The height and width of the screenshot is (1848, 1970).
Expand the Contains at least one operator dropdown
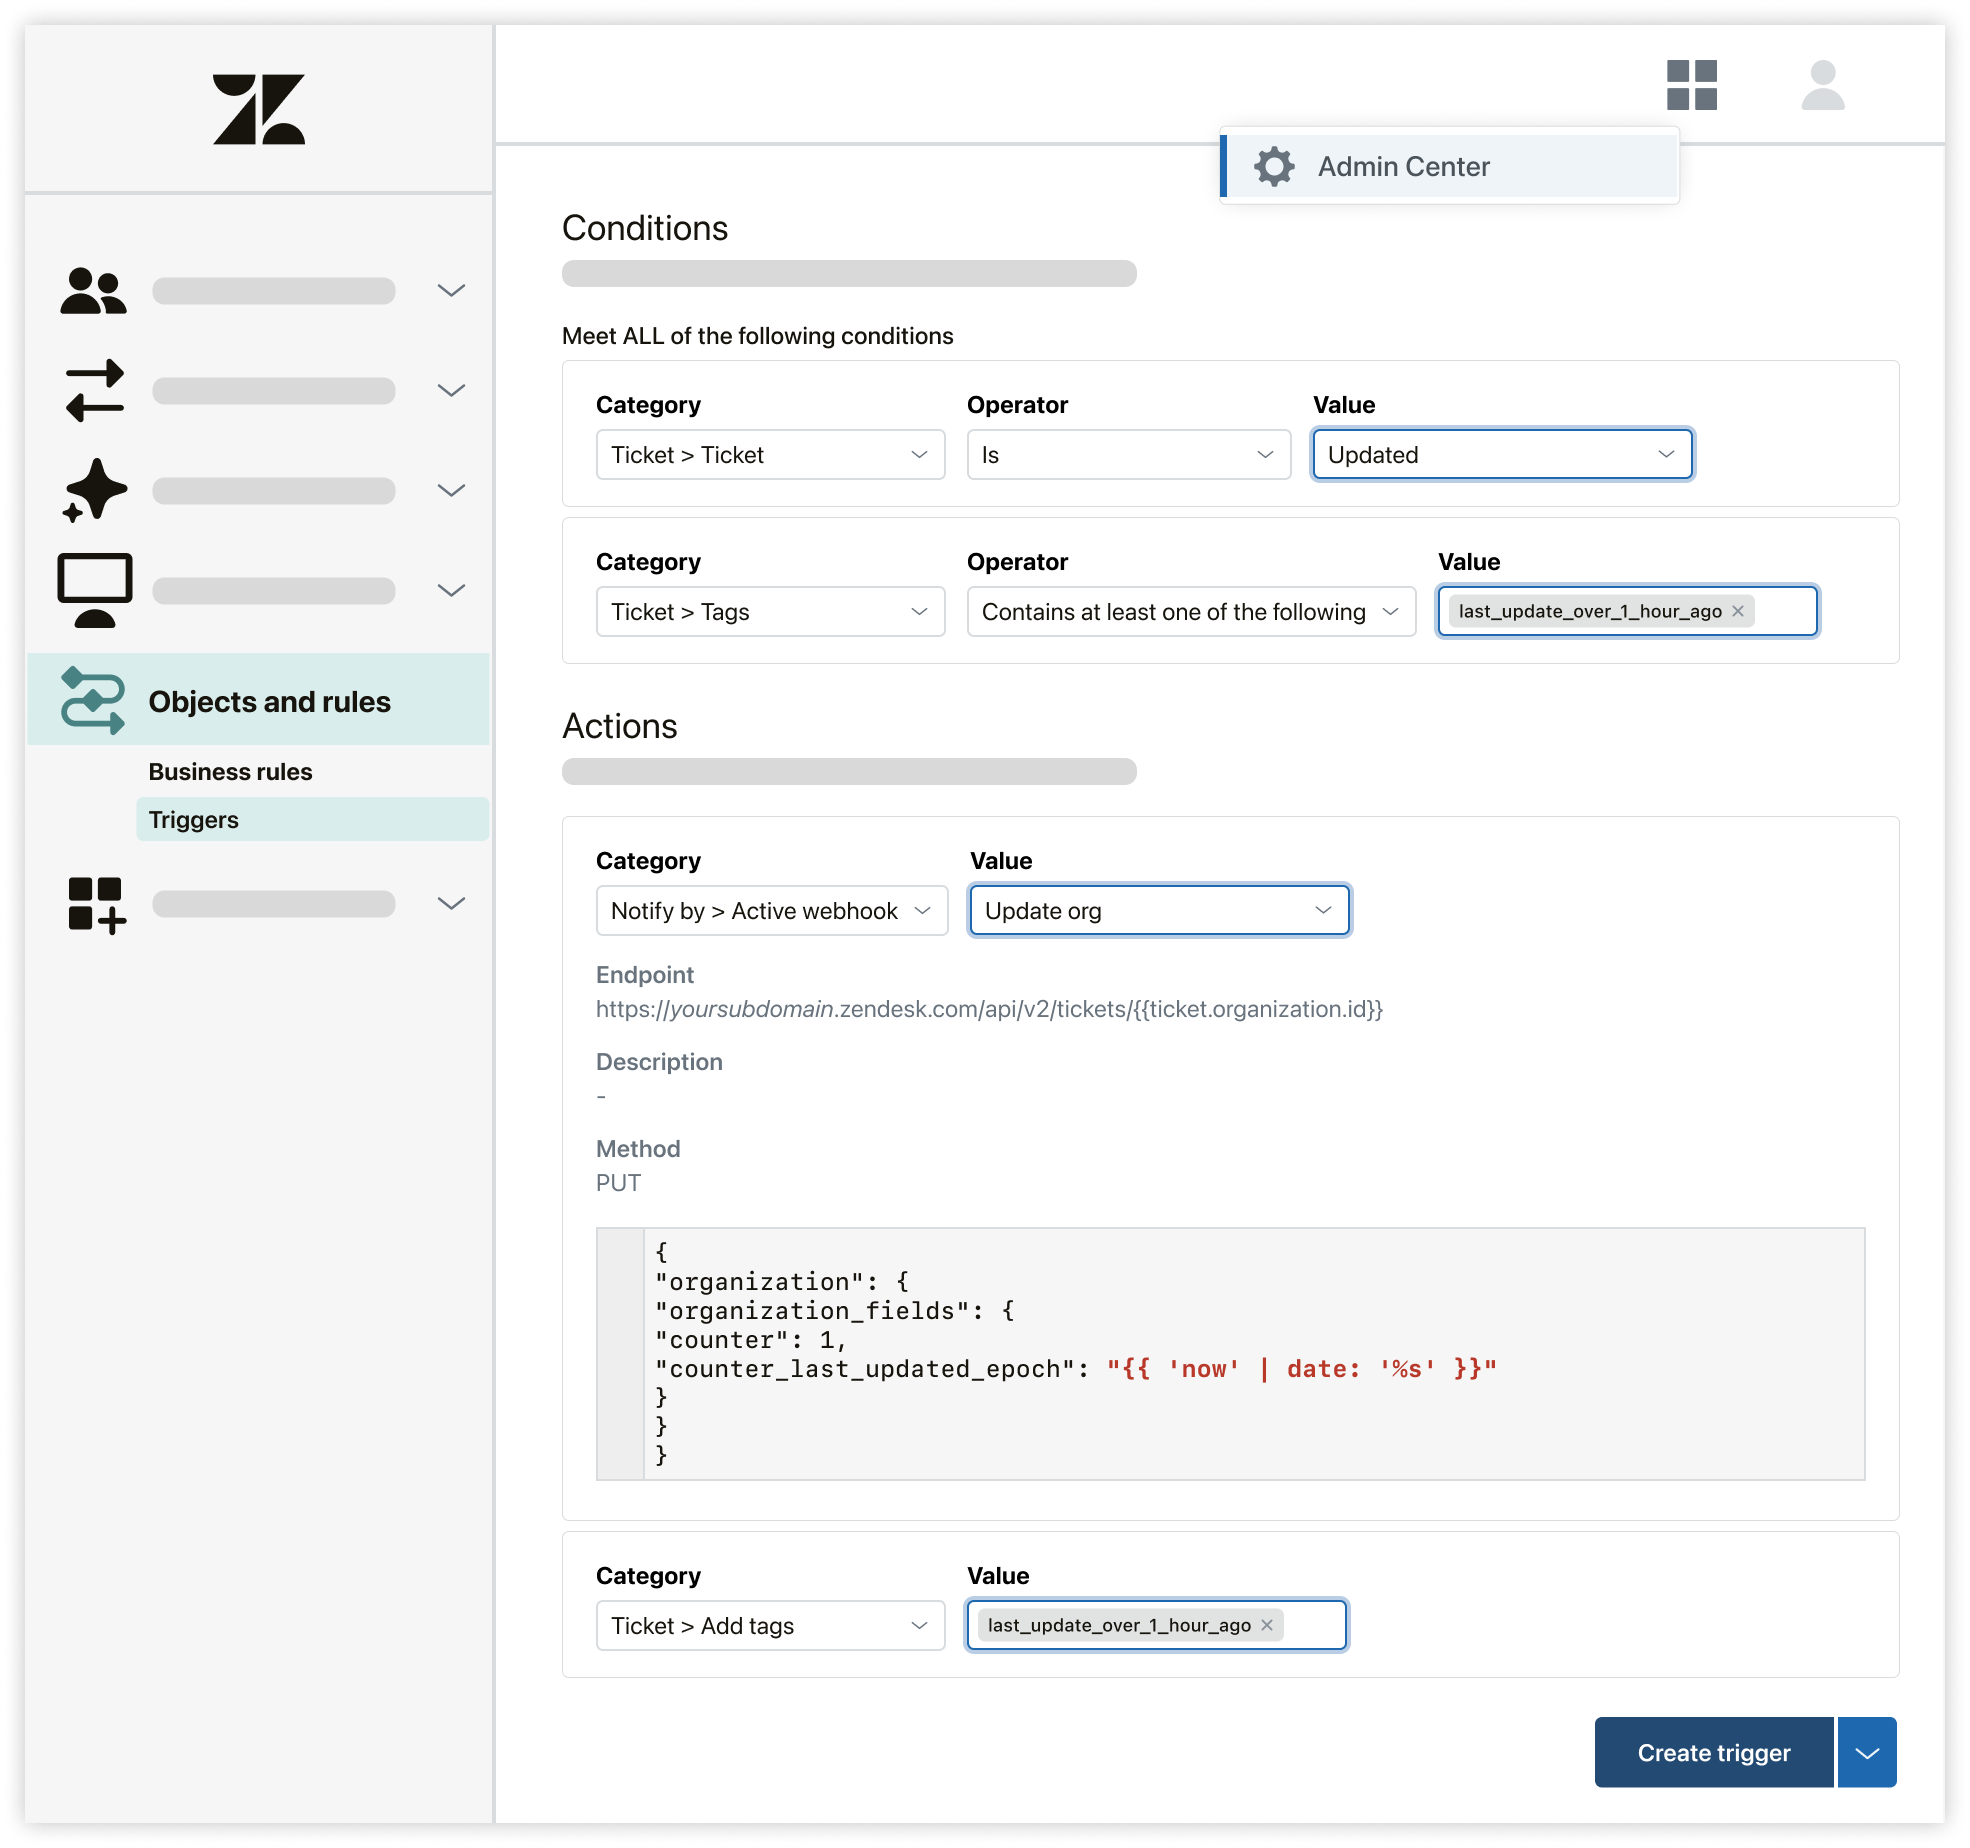click(1190, 612)
